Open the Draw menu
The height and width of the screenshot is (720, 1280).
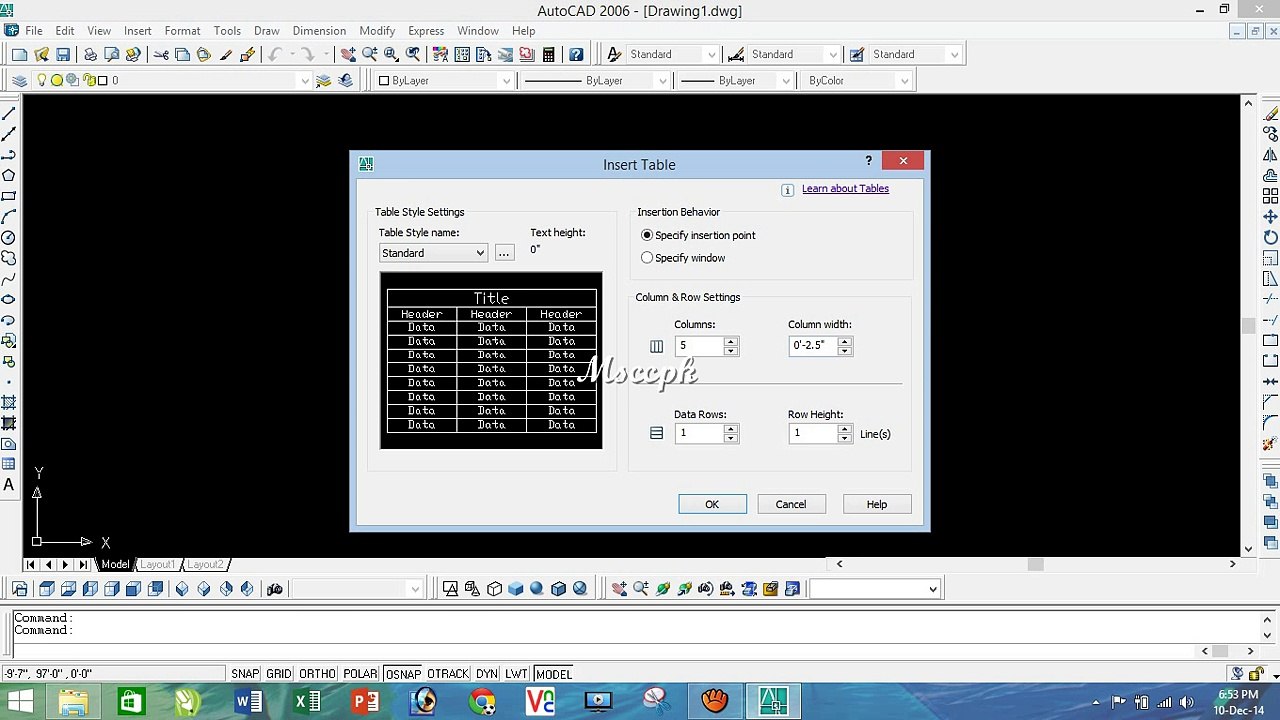[267, 31]
